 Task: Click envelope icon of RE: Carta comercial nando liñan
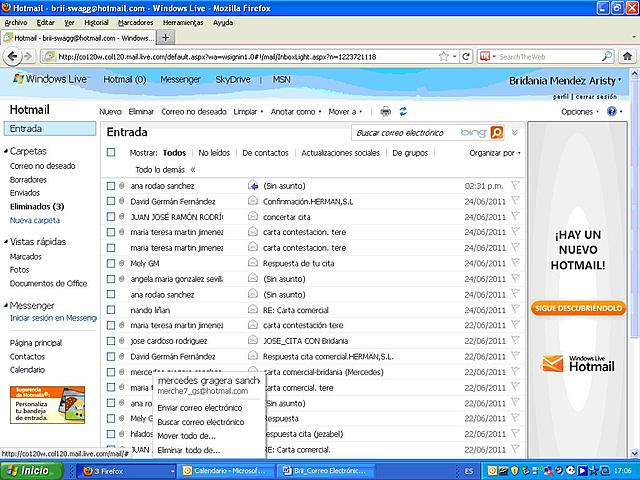(x=253, y=309)
